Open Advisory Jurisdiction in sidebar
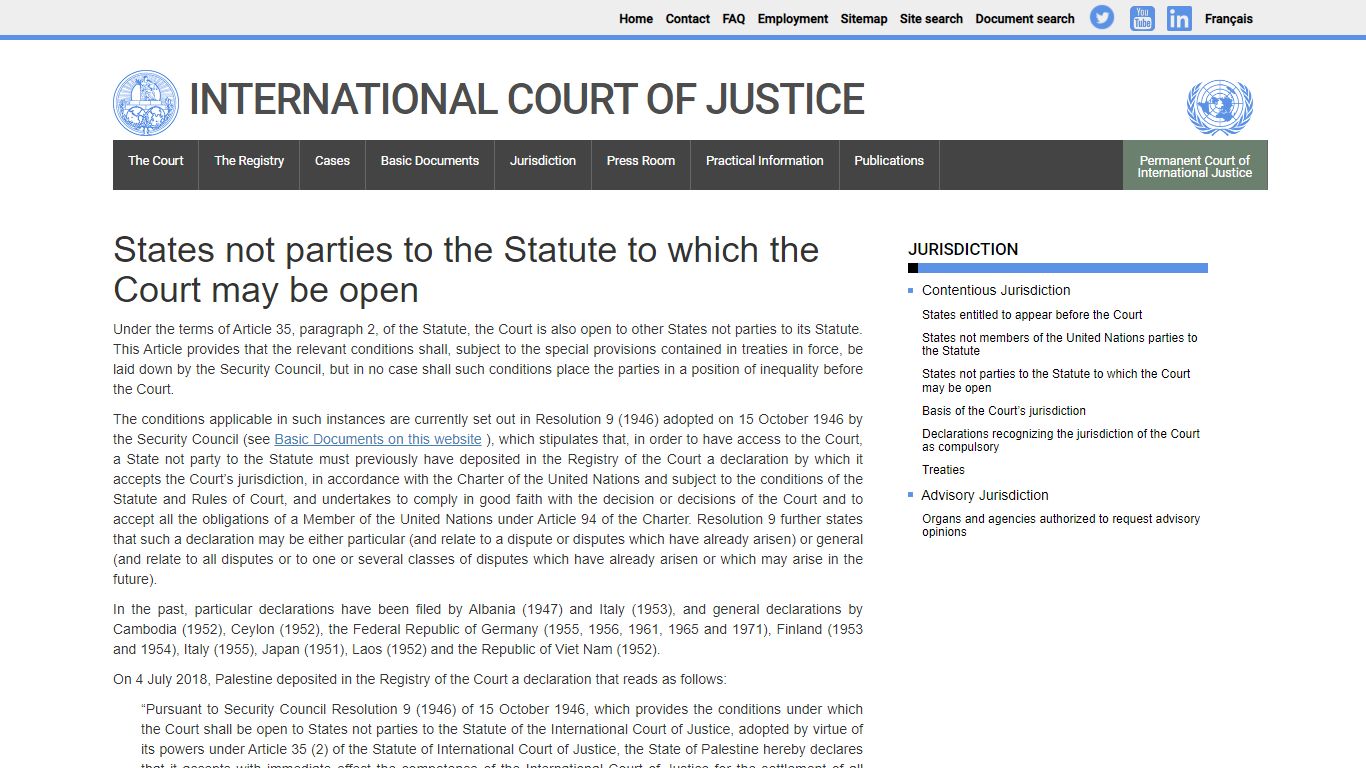Screen dimensions: 1366x768 point(985,495)
